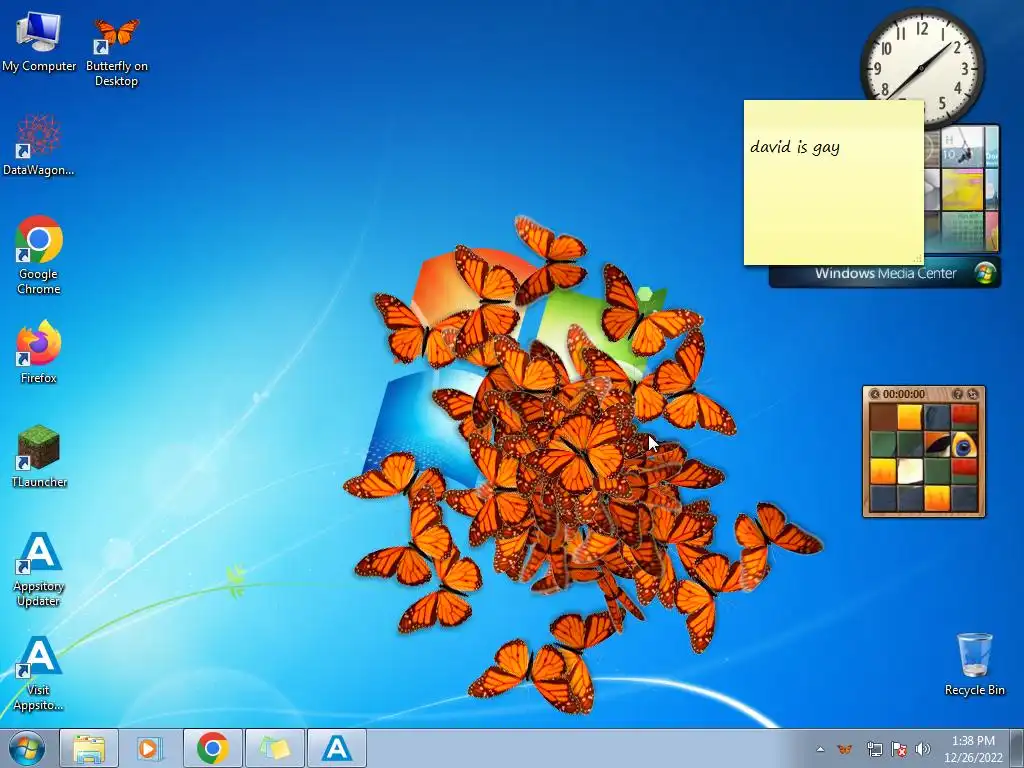Click the Windows Media Center orb logo
This screenshot has width=1024, height=768.
[x=985, y=273]
